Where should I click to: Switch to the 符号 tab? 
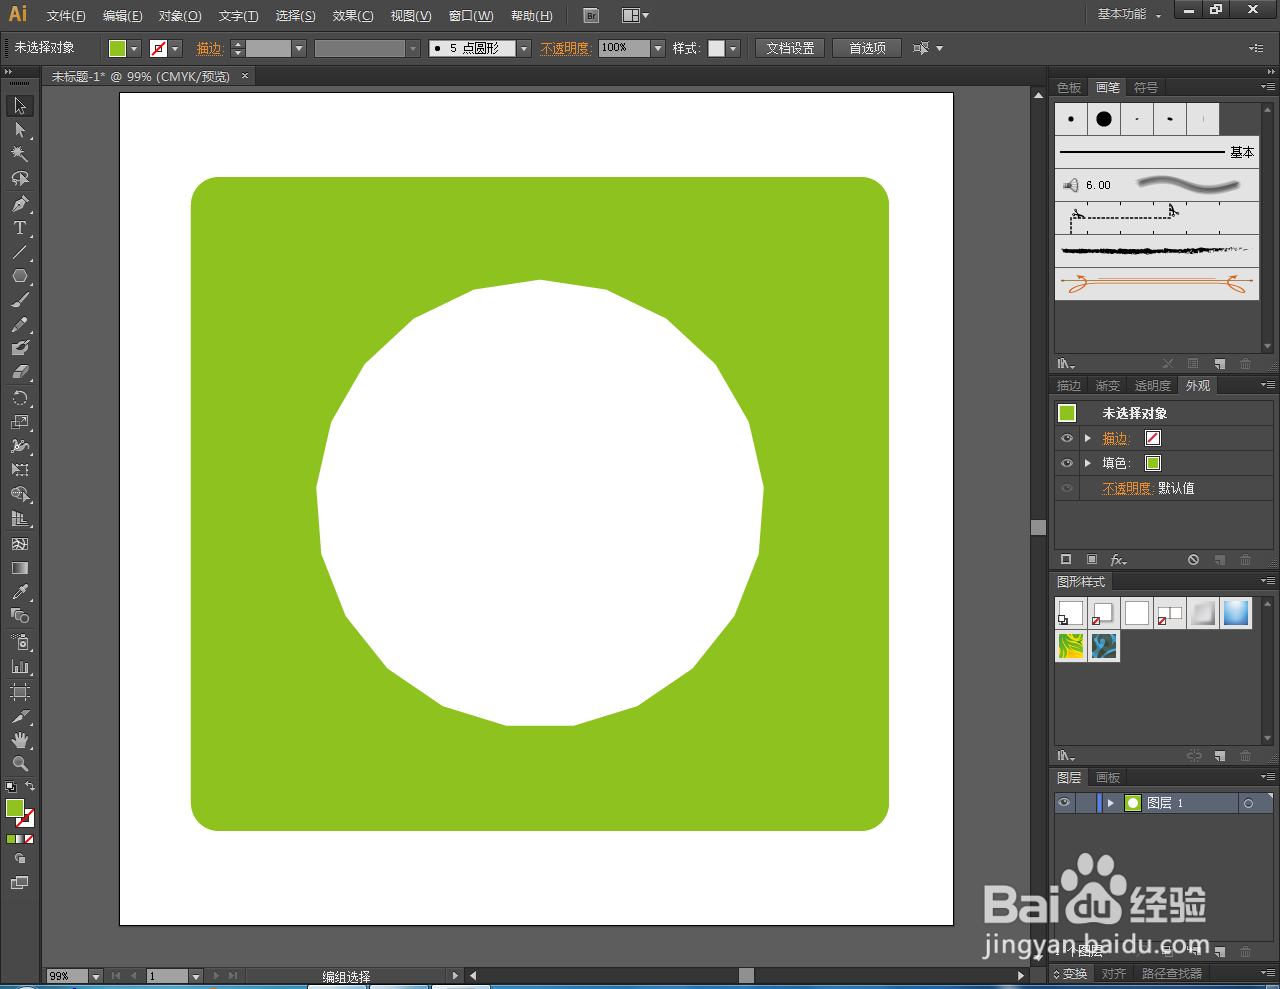1146,88
